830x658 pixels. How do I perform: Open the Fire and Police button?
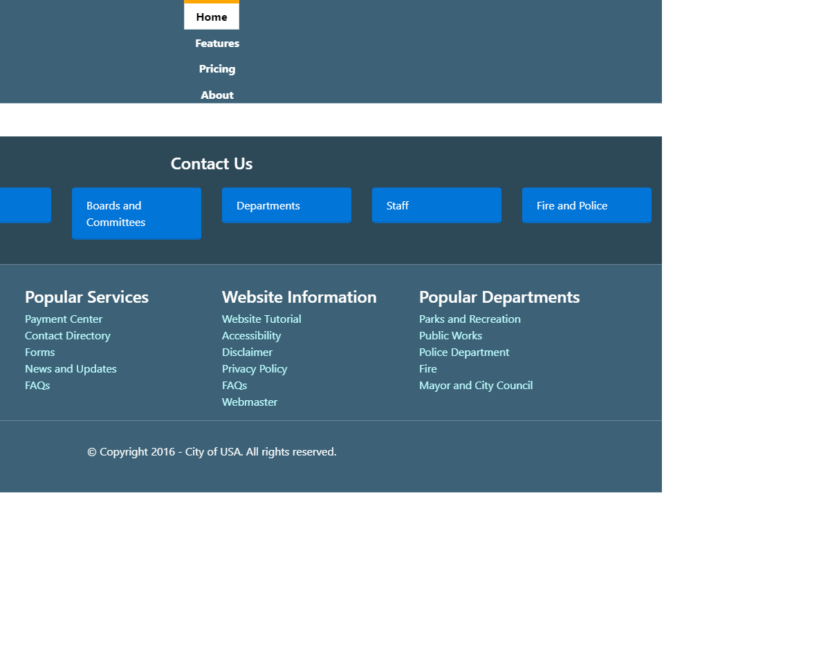click(x=586, y=206)
